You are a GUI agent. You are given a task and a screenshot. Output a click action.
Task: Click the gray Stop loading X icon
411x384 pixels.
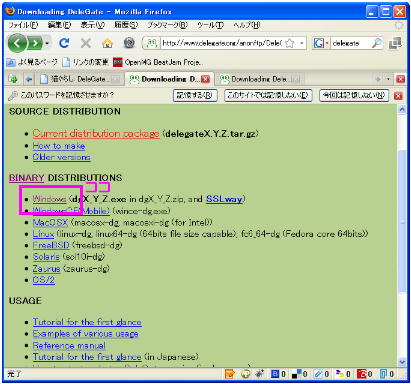tap(86, 43)
